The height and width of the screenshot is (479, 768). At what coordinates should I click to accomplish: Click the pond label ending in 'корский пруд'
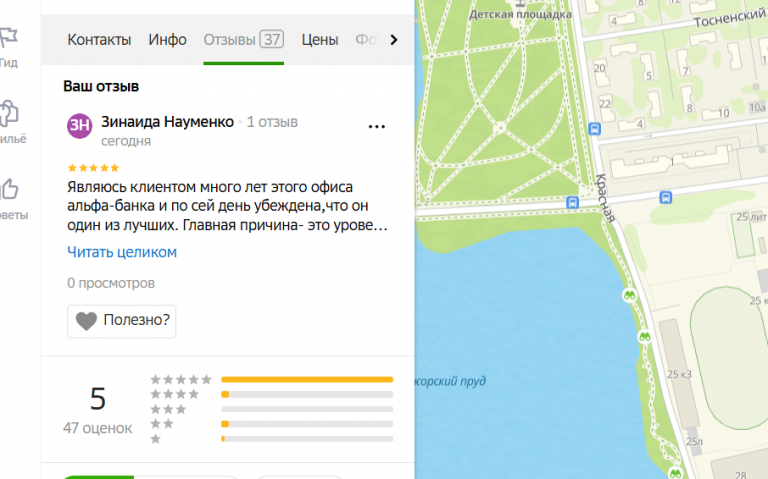point(450,381)
